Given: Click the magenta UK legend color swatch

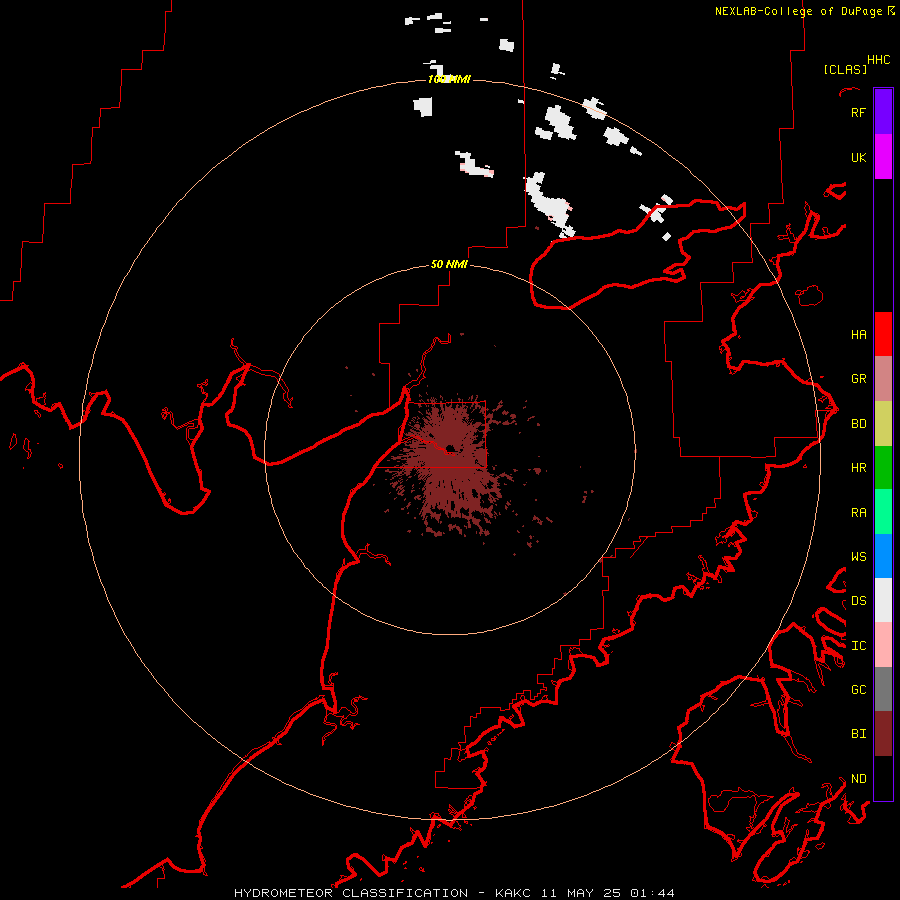Looking at the screenshot, I should 883,157.
